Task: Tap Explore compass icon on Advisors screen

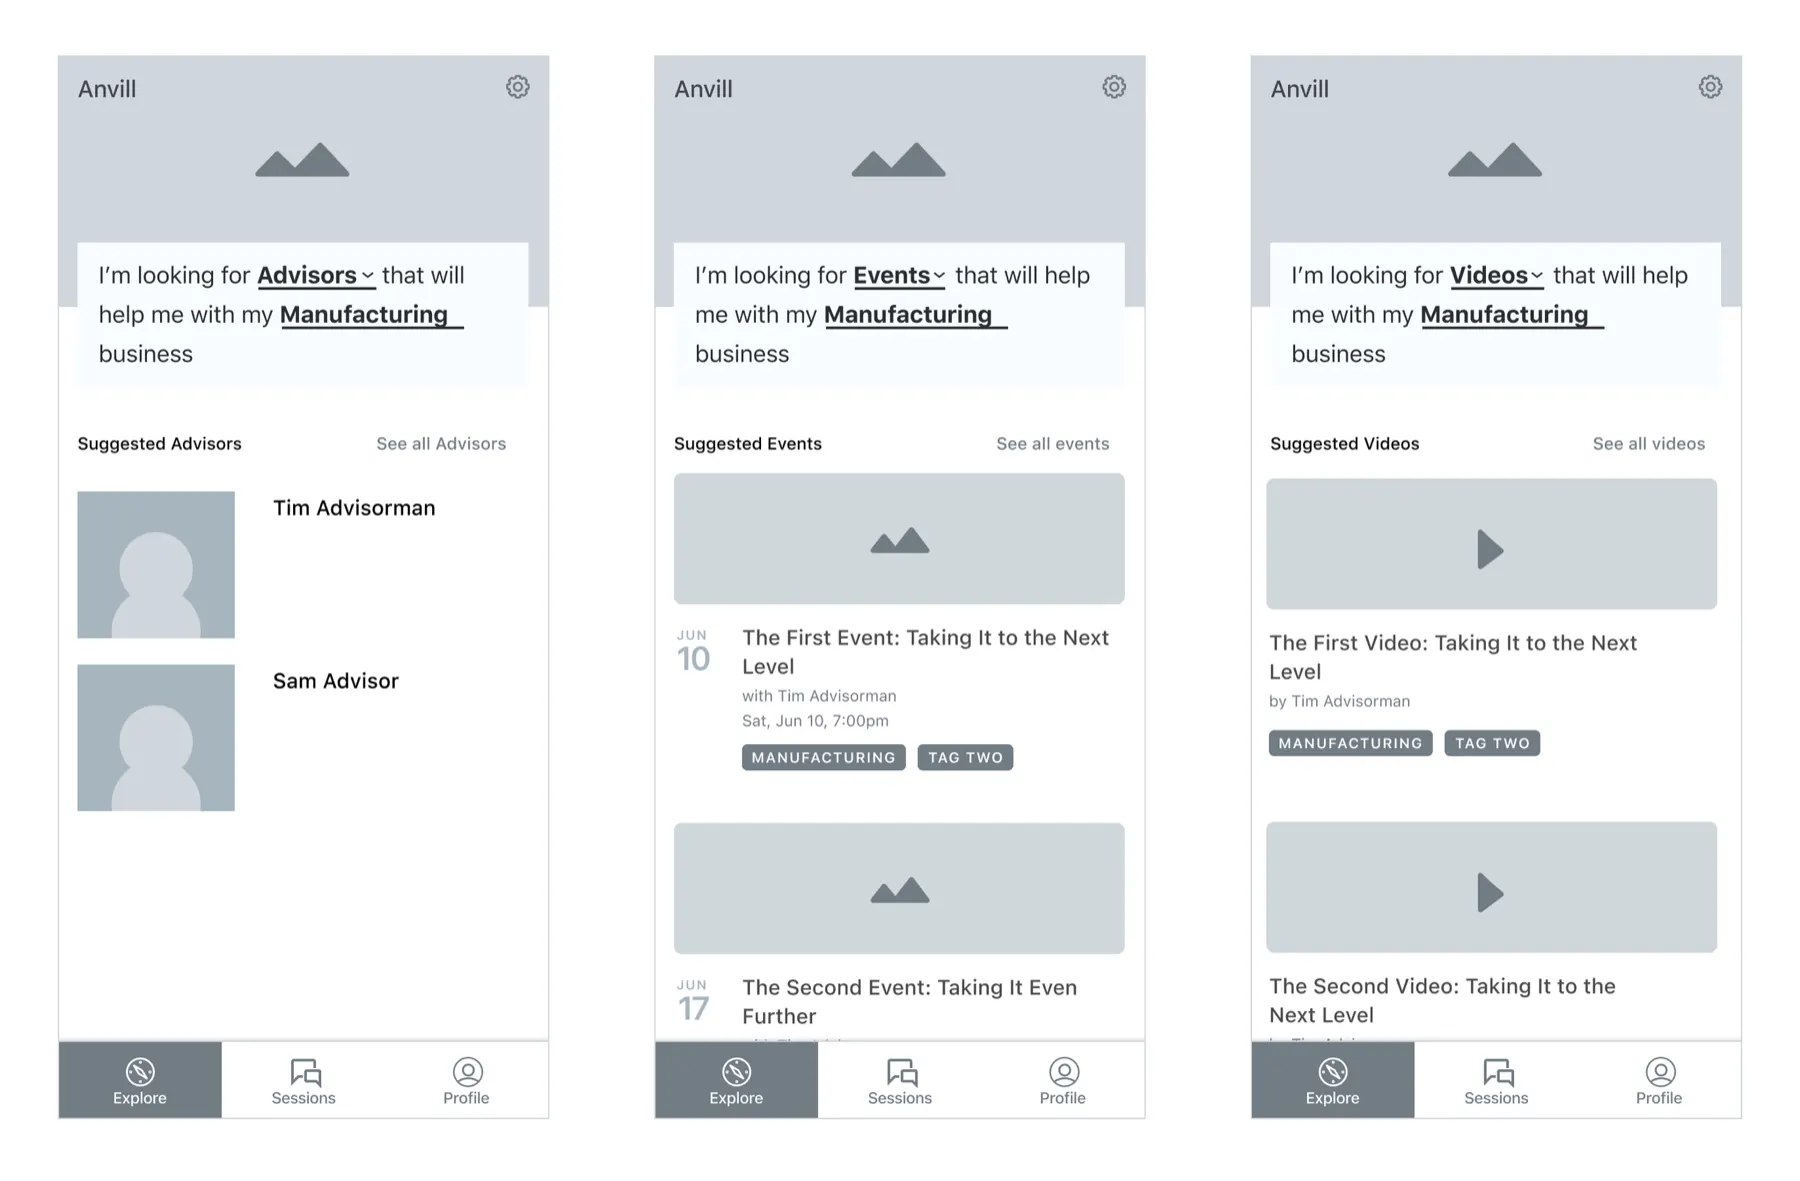Action: pos(140,1072)
